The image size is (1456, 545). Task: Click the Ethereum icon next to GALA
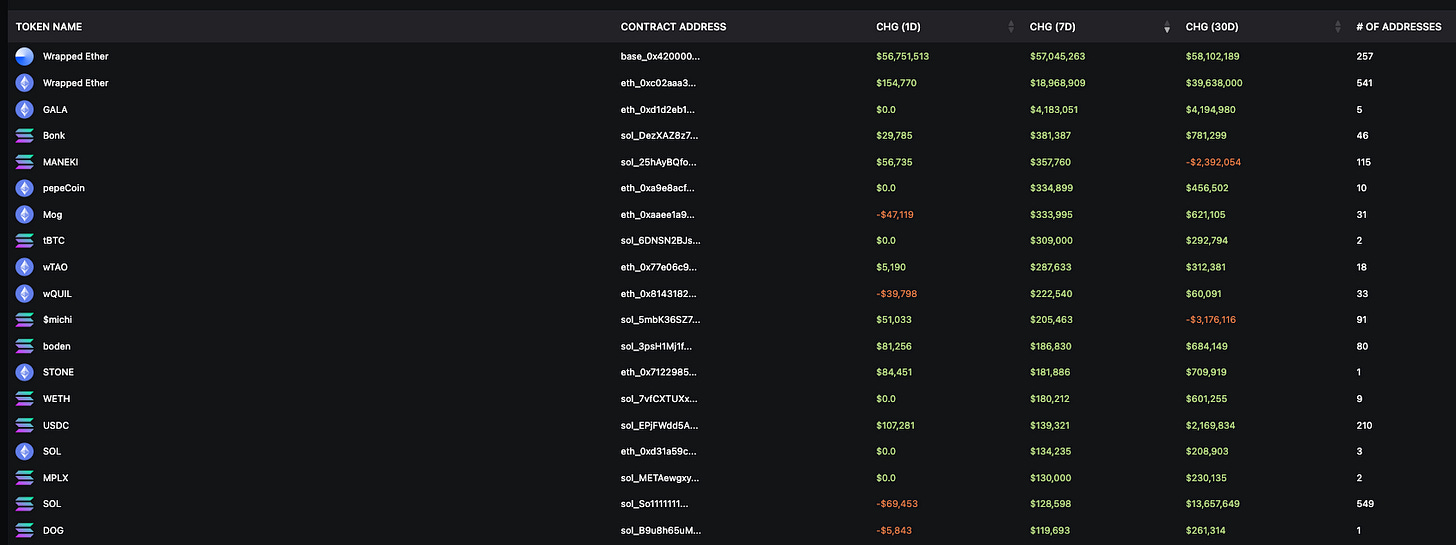coord(25,109)
